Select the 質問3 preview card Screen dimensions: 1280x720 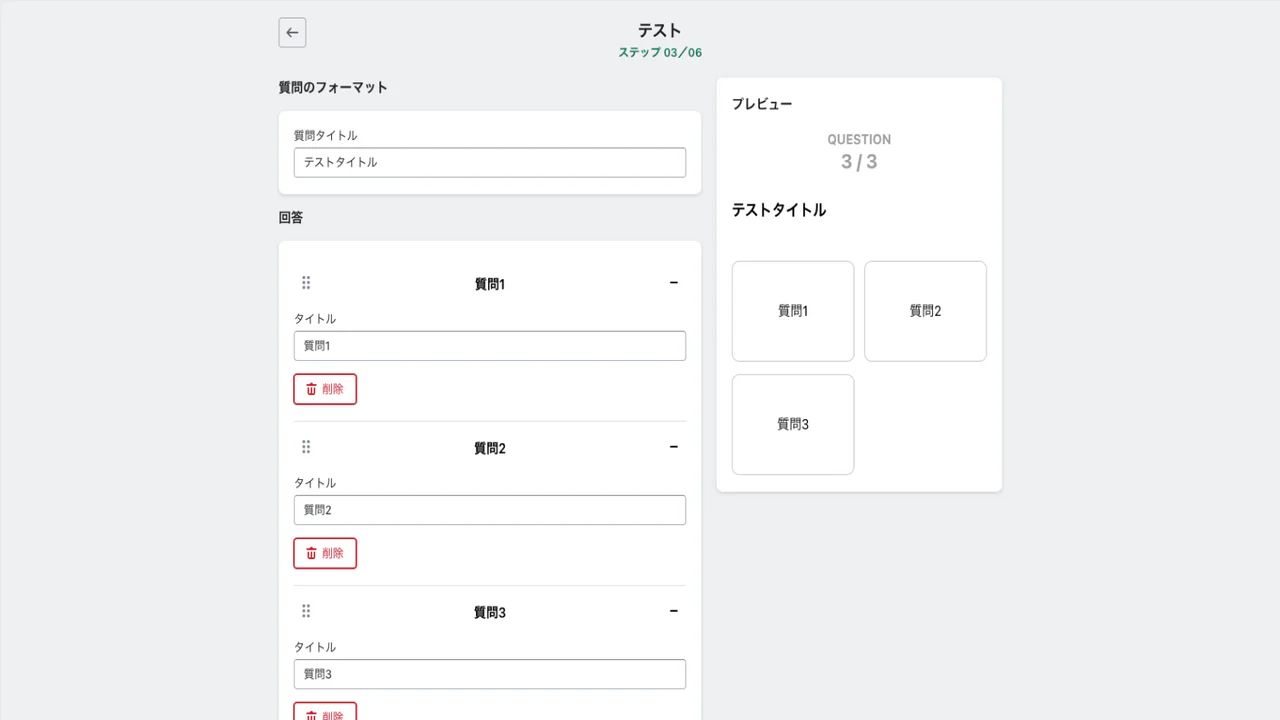tap(793, 424)
